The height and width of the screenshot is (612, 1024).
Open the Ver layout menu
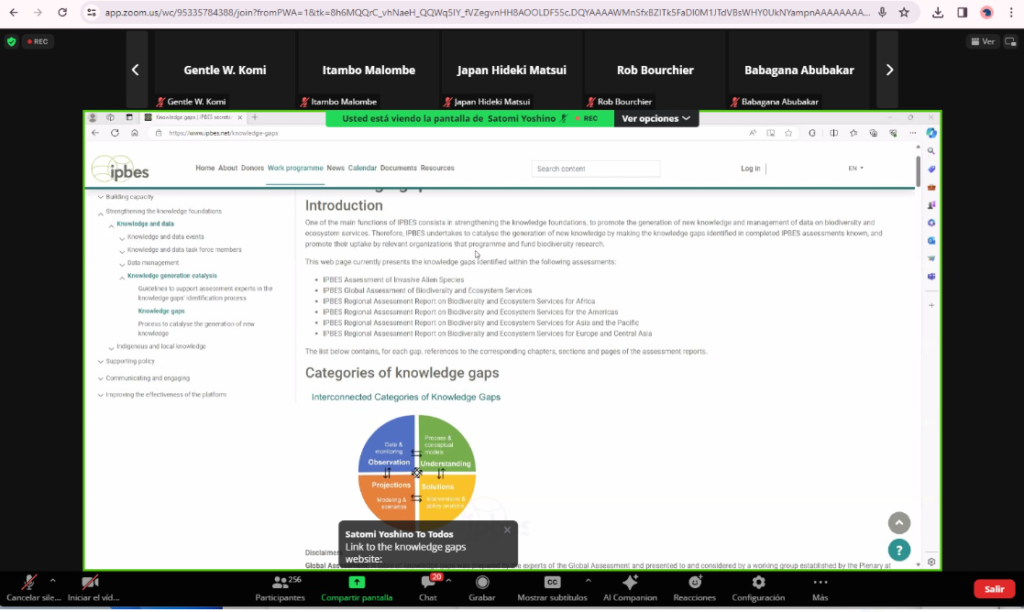coord(982,41)
